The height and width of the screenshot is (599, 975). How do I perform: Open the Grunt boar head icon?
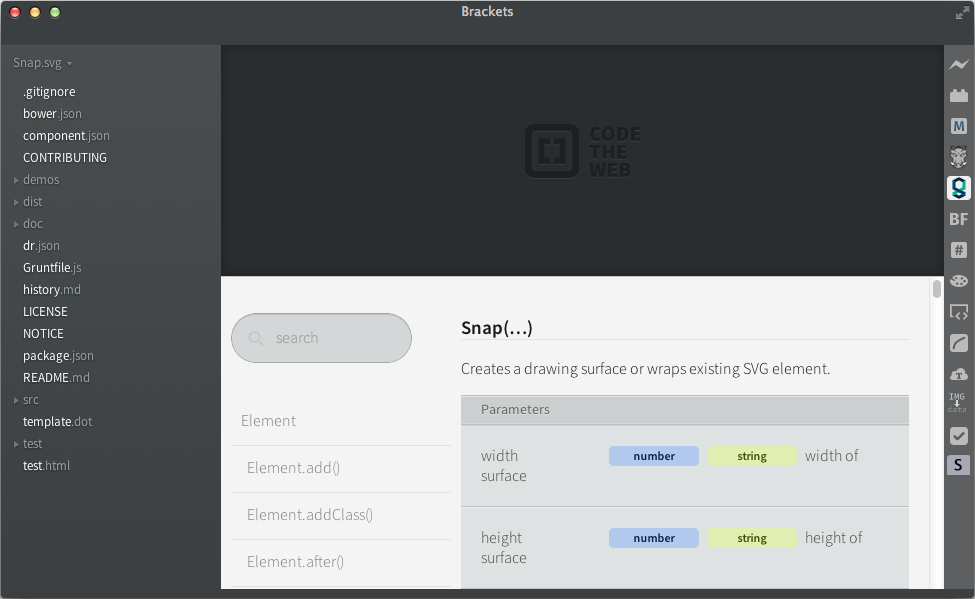958,157
